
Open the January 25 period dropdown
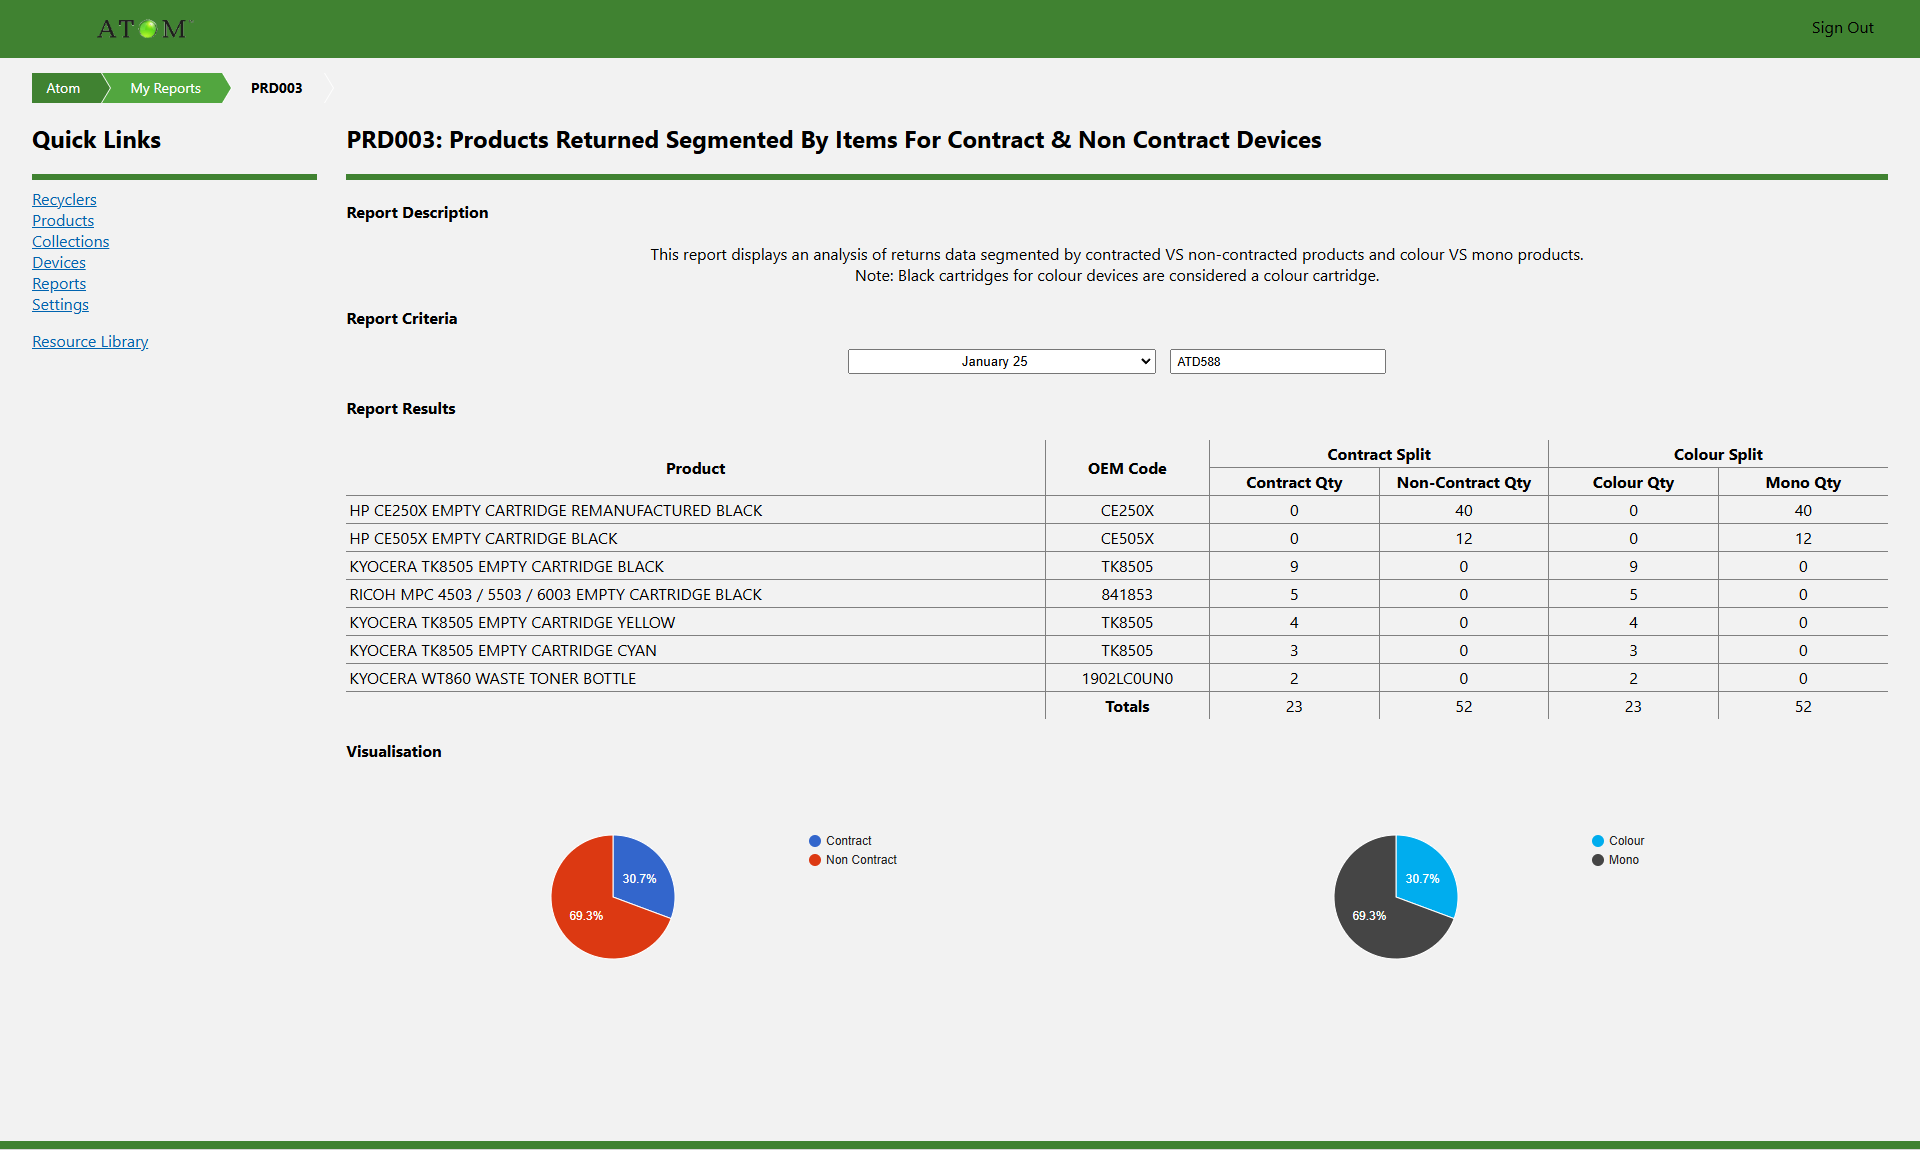[1001, 361]
